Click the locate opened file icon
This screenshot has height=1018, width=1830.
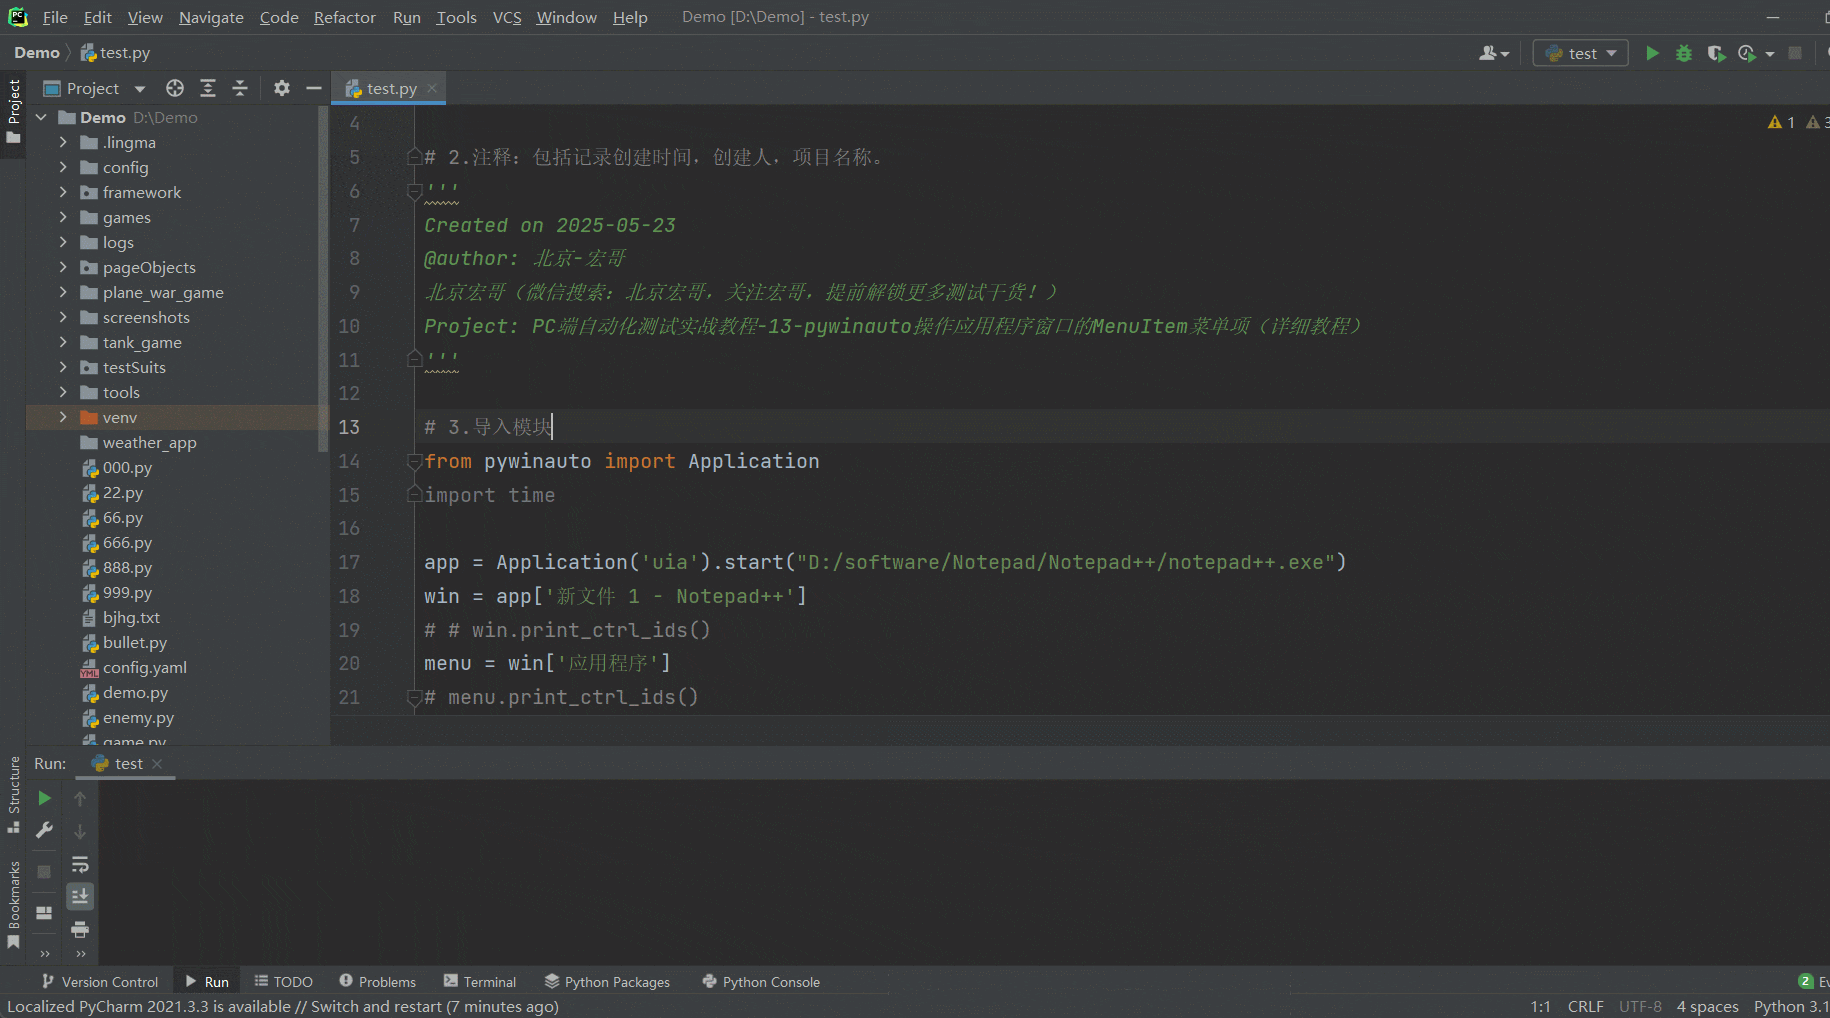[x=175, y=88]
